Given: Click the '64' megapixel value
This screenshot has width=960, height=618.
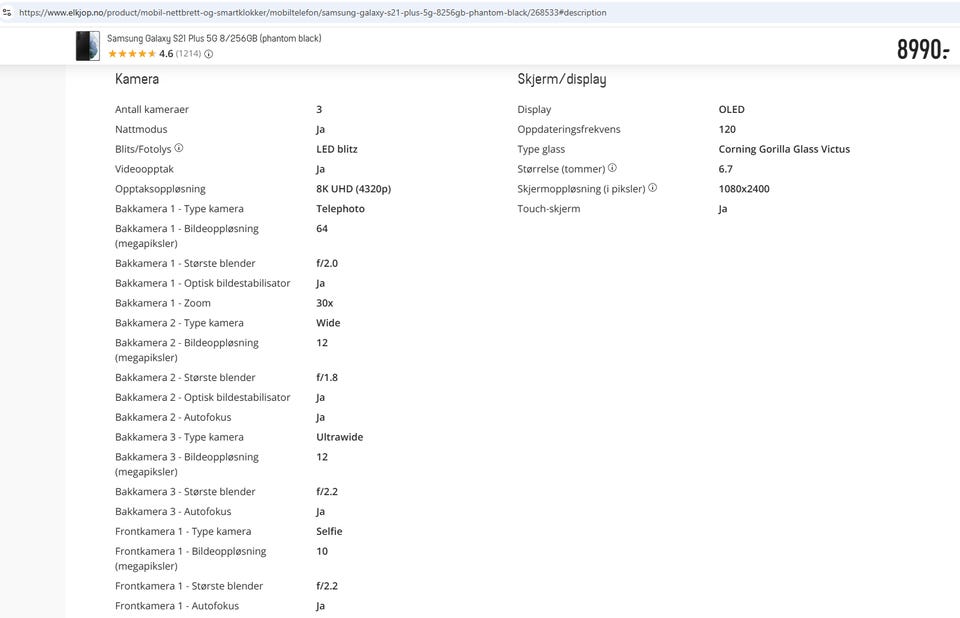Looking at the screenshot, I should pyautogui.click(x=322, y=228).
